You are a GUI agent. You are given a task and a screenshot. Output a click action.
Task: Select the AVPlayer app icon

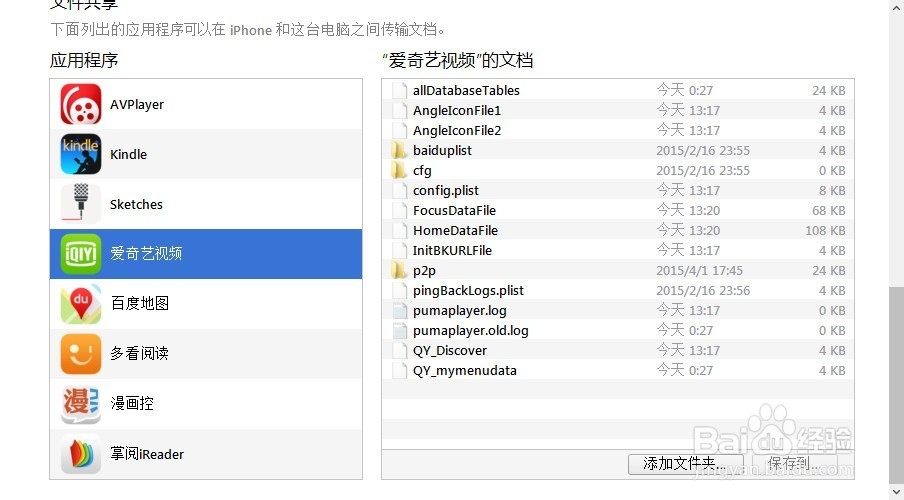[x=81, y=104]
